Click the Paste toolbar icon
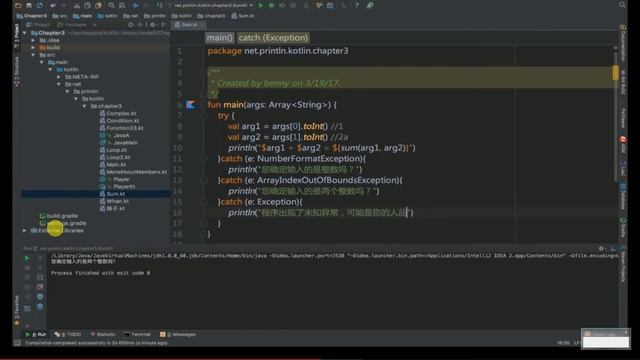The width and height of the screenshot is (640, 360). click(98, 5)
